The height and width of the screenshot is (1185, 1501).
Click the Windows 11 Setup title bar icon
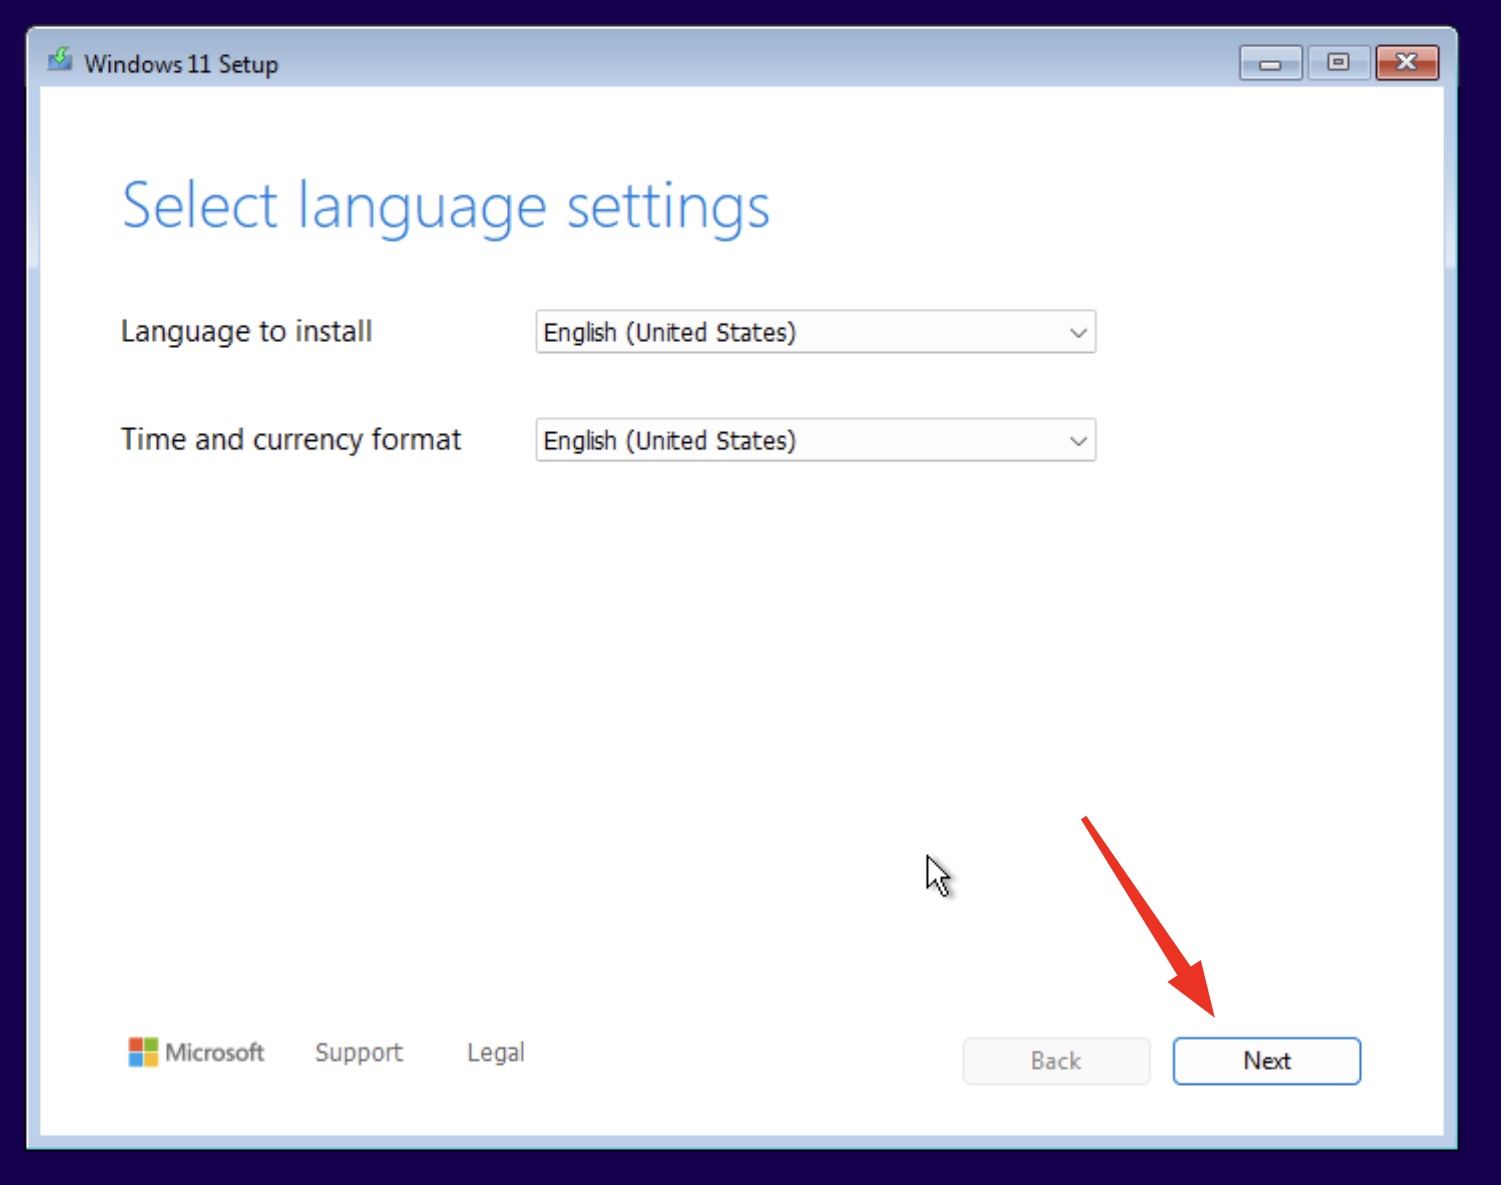coord(60,61)
